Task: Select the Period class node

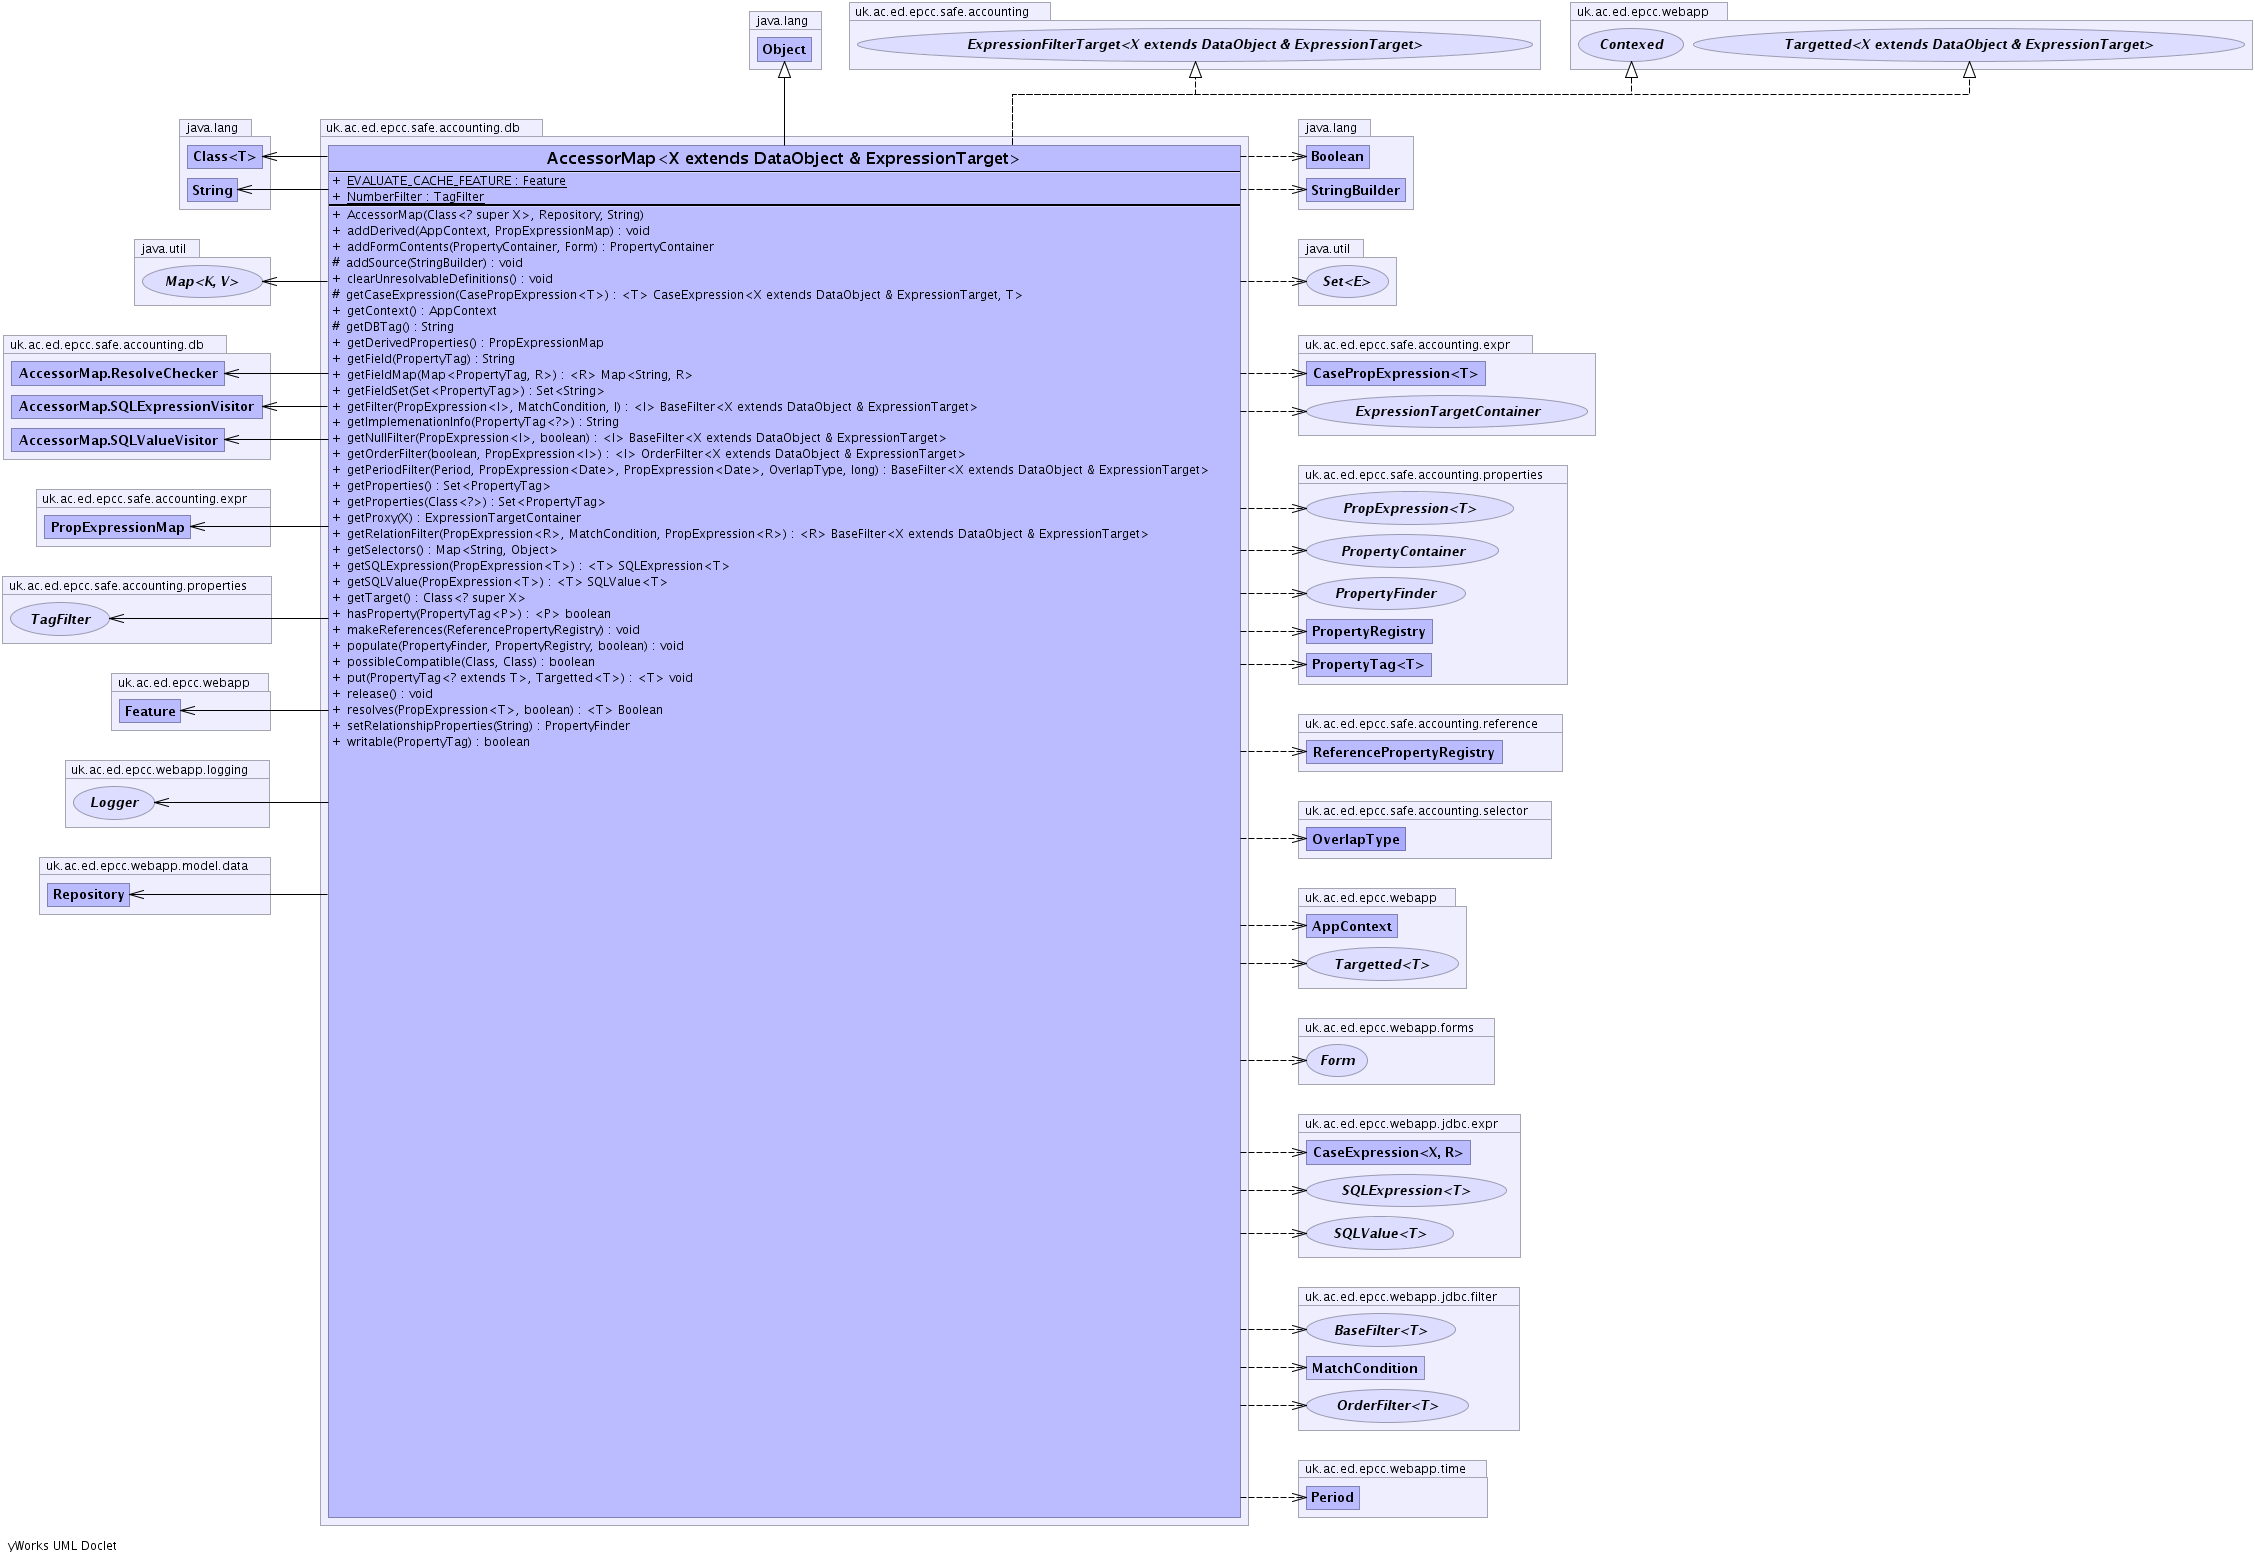Action: (1332, 1497)
